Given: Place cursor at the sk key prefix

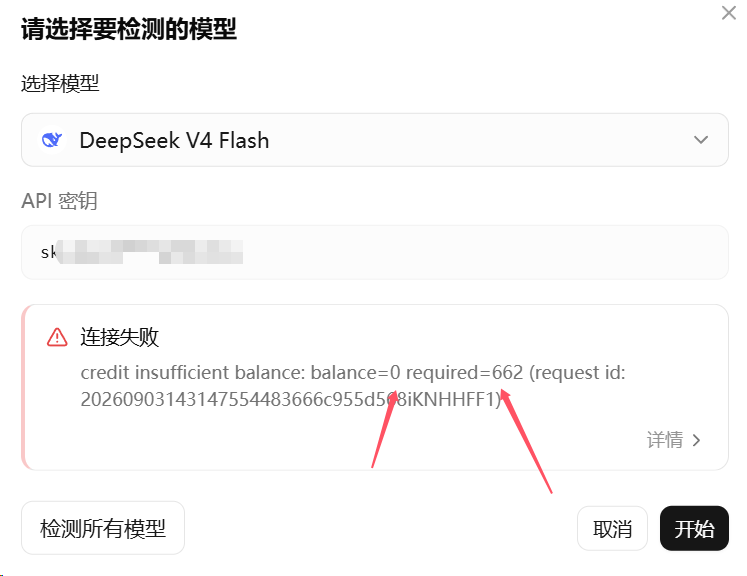Looking at the screenshot, I should tap(48, 252).
